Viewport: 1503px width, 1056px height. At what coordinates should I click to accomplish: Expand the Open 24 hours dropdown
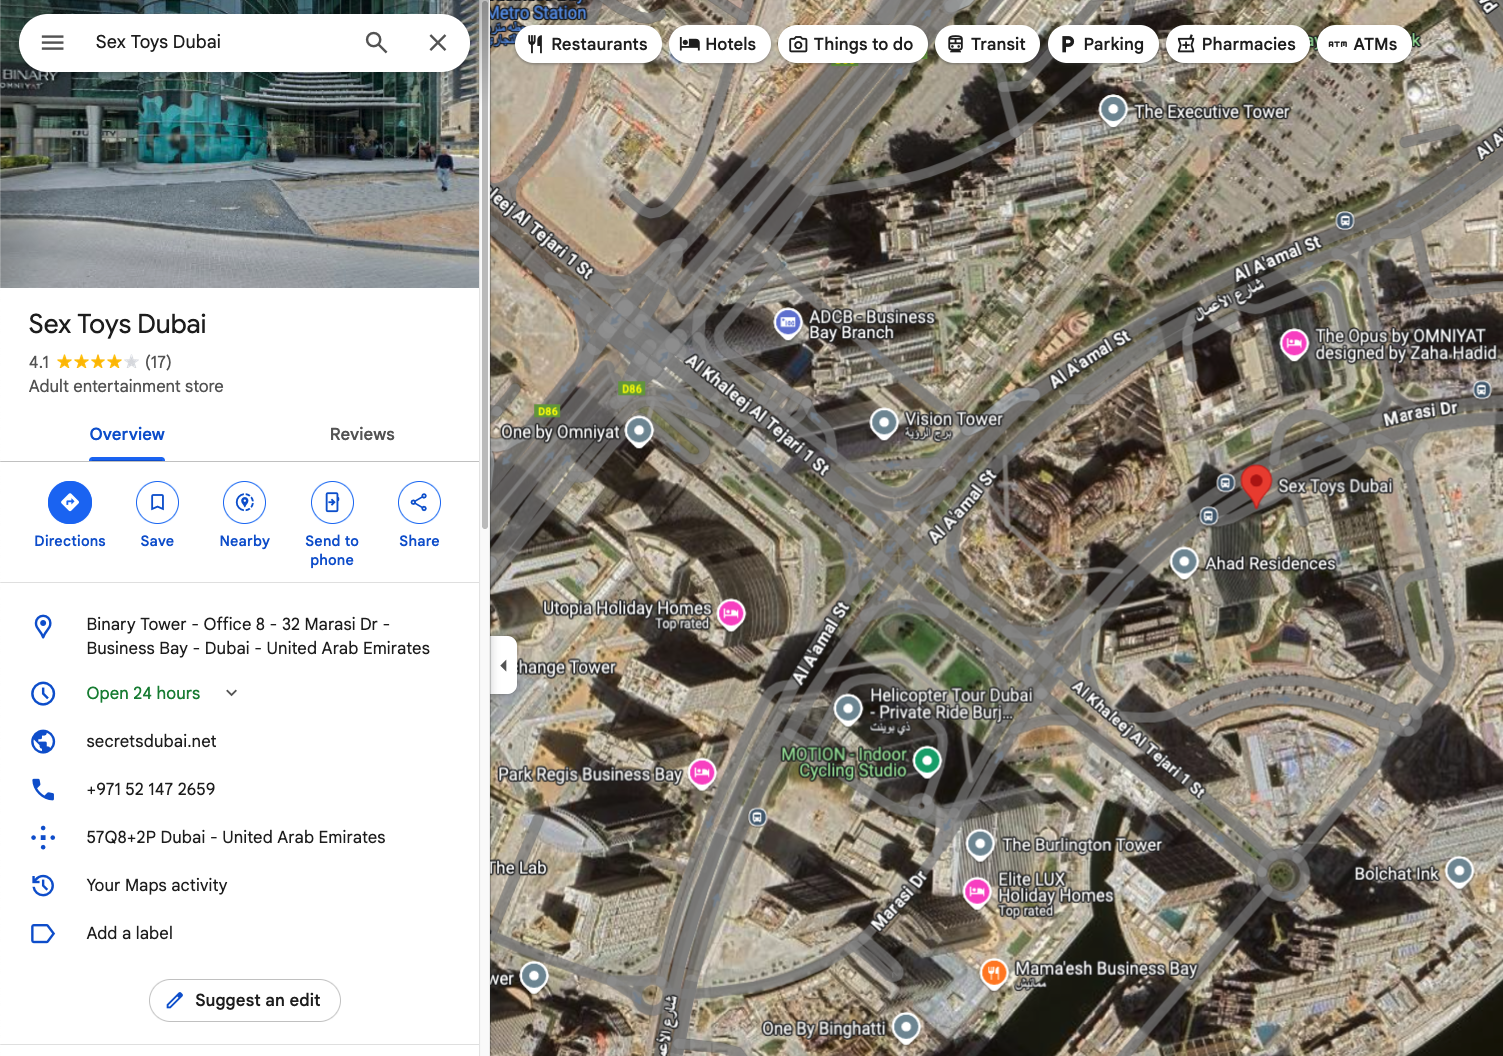coord(231,693)
